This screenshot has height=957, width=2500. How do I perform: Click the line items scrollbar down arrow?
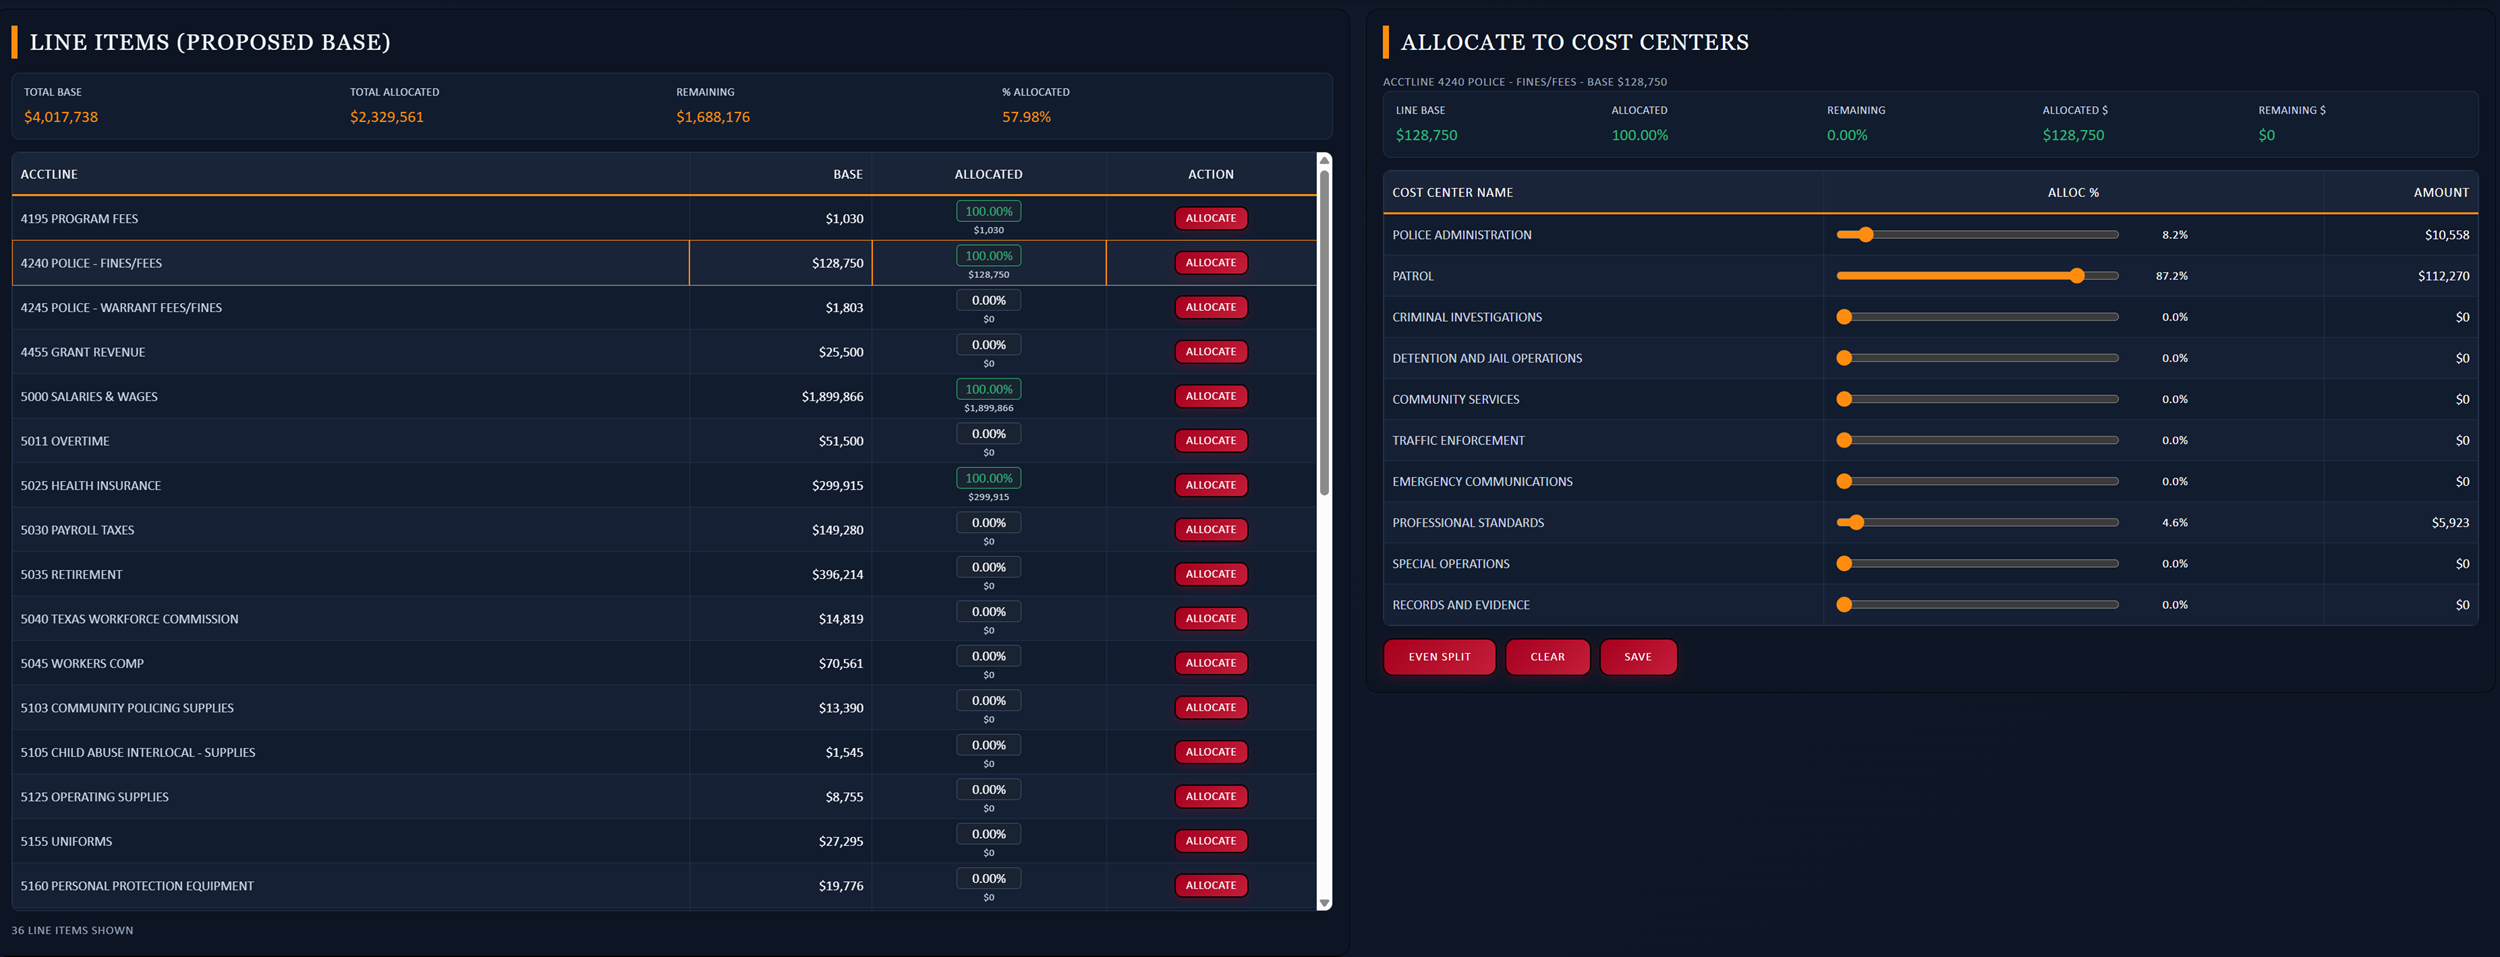pos(1324,903)
